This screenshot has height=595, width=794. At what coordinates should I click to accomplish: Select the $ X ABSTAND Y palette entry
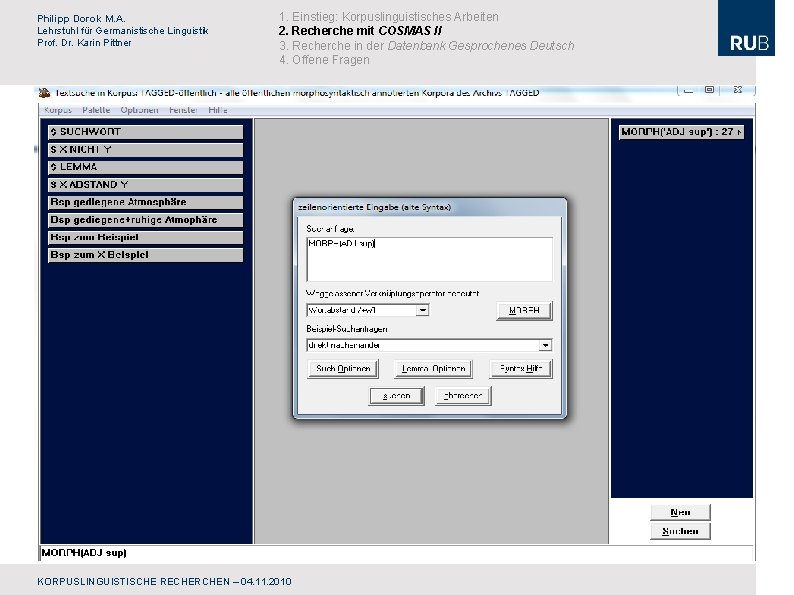(x=145, y=185)
